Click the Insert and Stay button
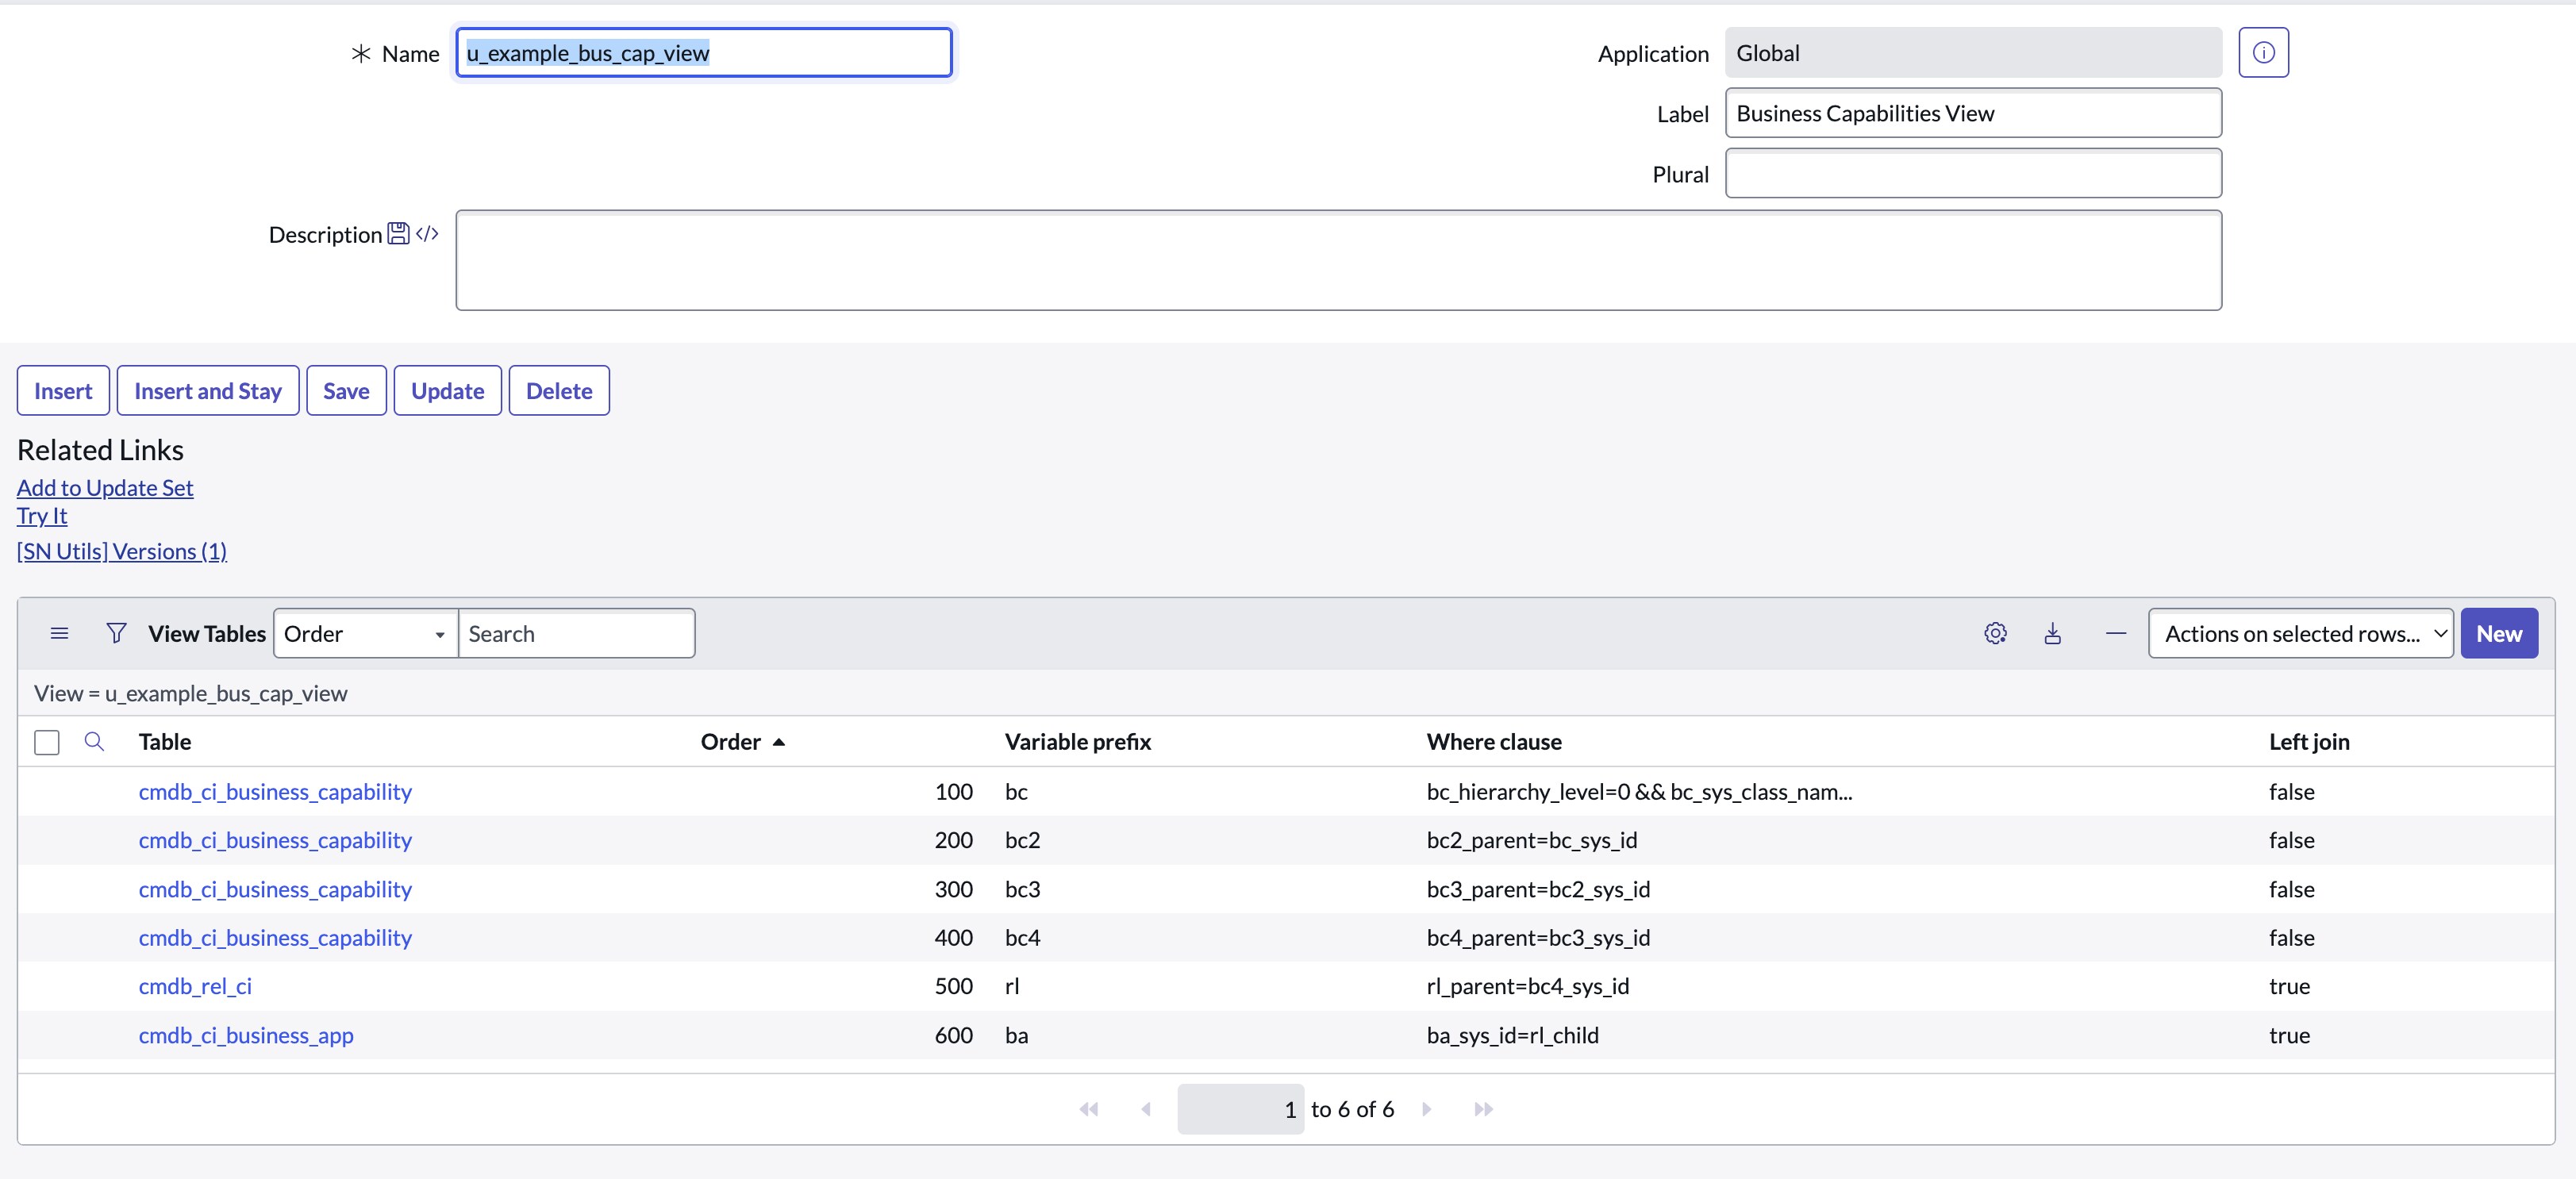This screenshot has height=1179, width=2576. tap(207, 390)
